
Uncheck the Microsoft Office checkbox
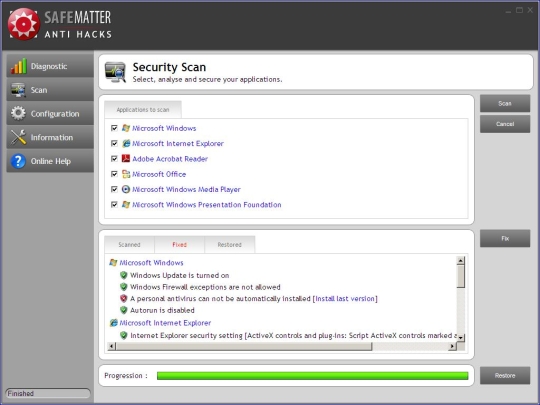[x=114, y=174]
